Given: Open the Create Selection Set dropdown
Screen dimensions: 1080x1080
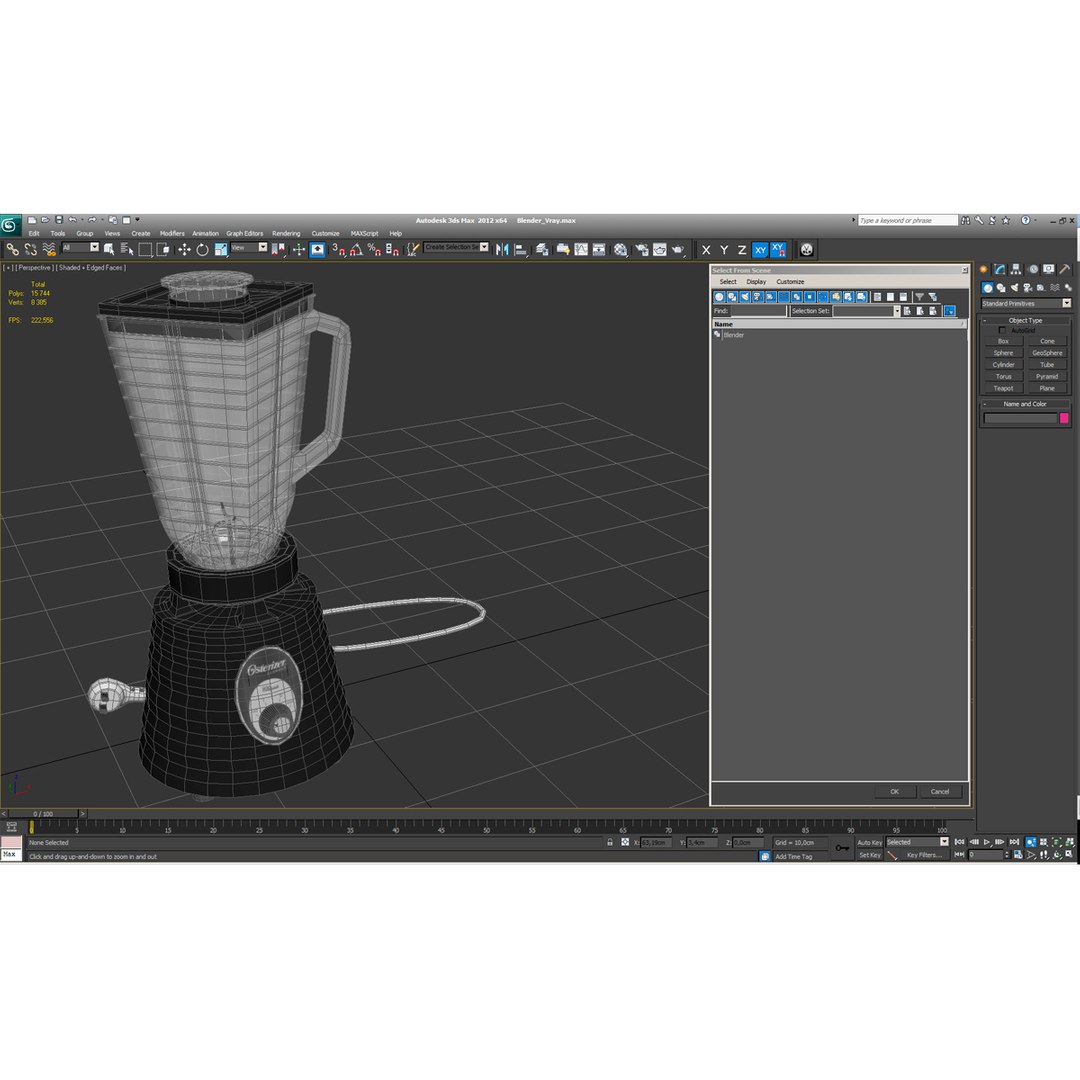Looking at the screenshot, I should (457, 247).
